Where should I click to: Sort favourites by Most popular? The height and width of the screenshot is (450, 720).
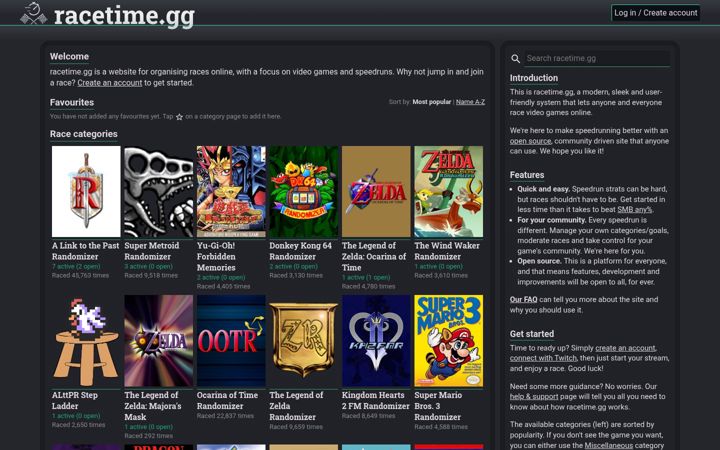[432, 102]
